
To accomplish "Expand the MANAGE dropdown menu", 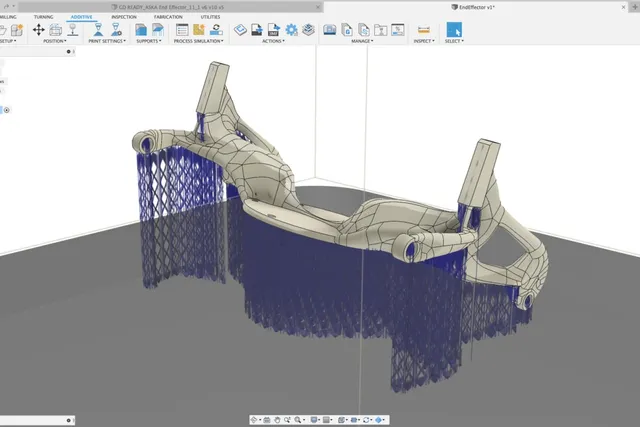I will click(362, 41).
